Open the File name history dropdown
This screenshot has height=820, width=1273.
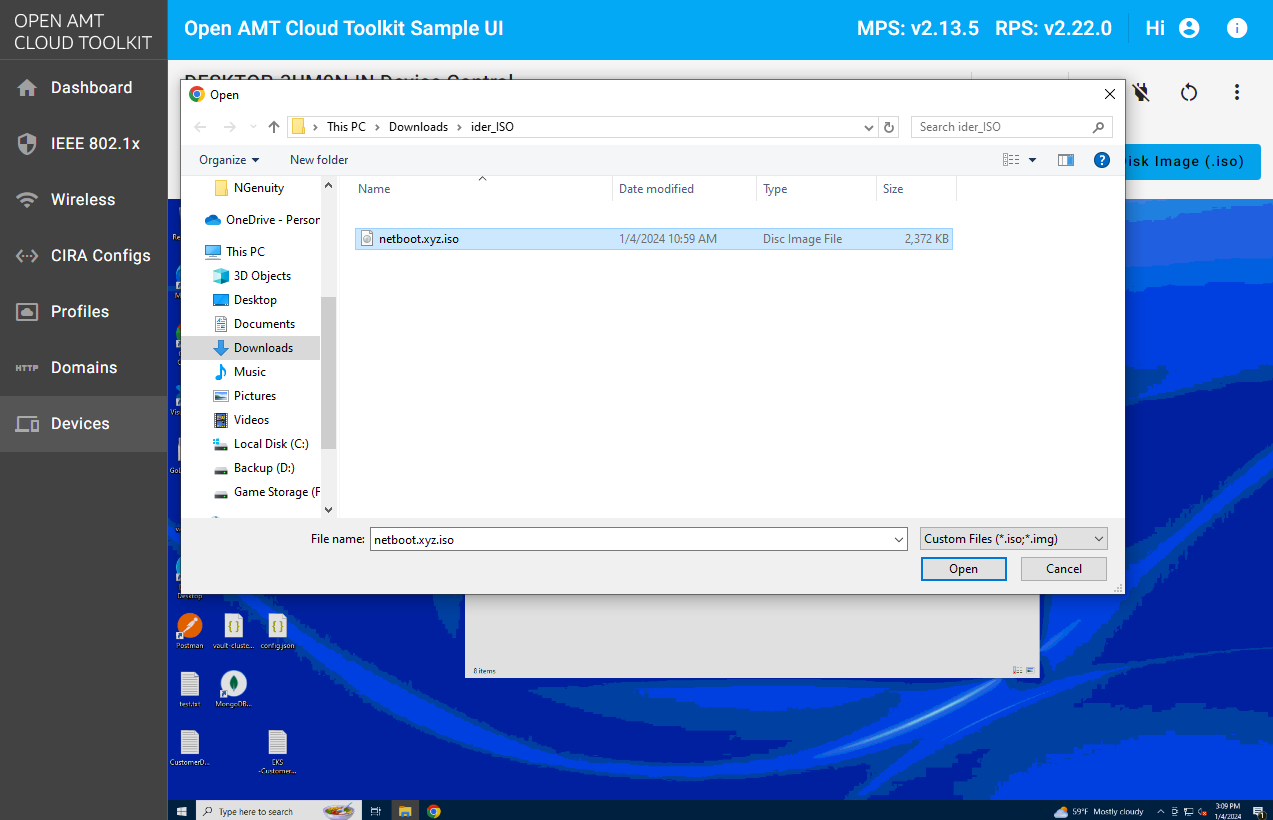click(898, 539)
